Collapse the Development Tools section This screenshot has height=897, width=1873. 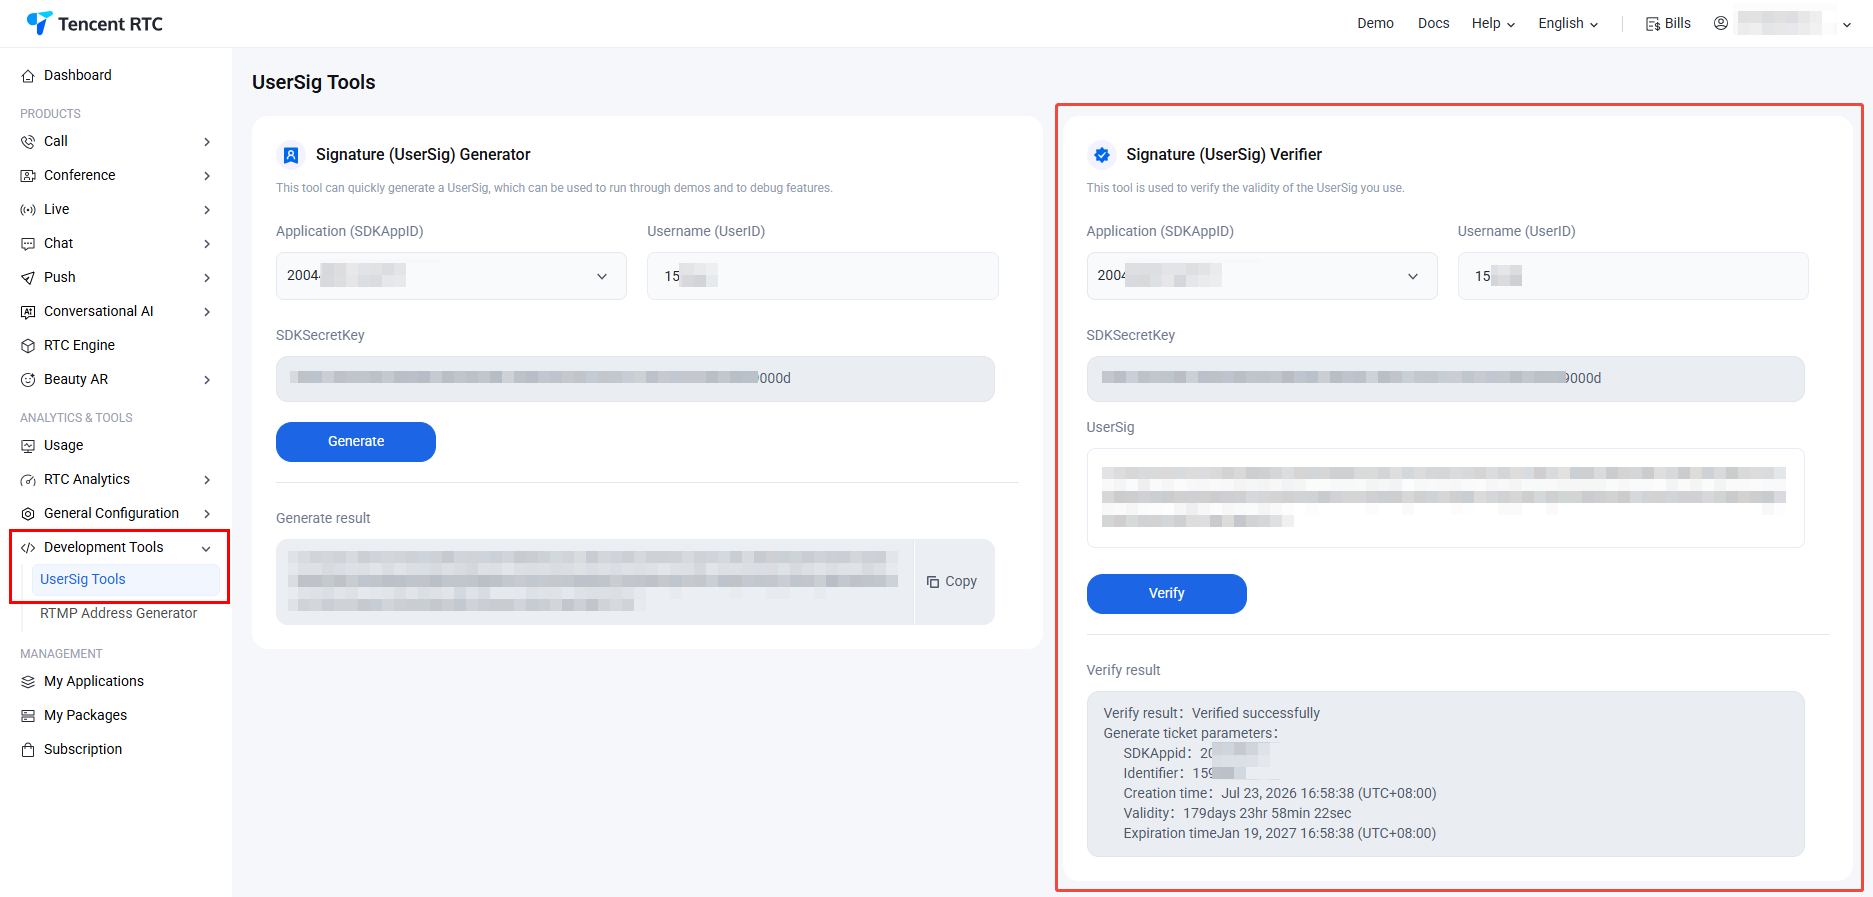click(206, 548)
